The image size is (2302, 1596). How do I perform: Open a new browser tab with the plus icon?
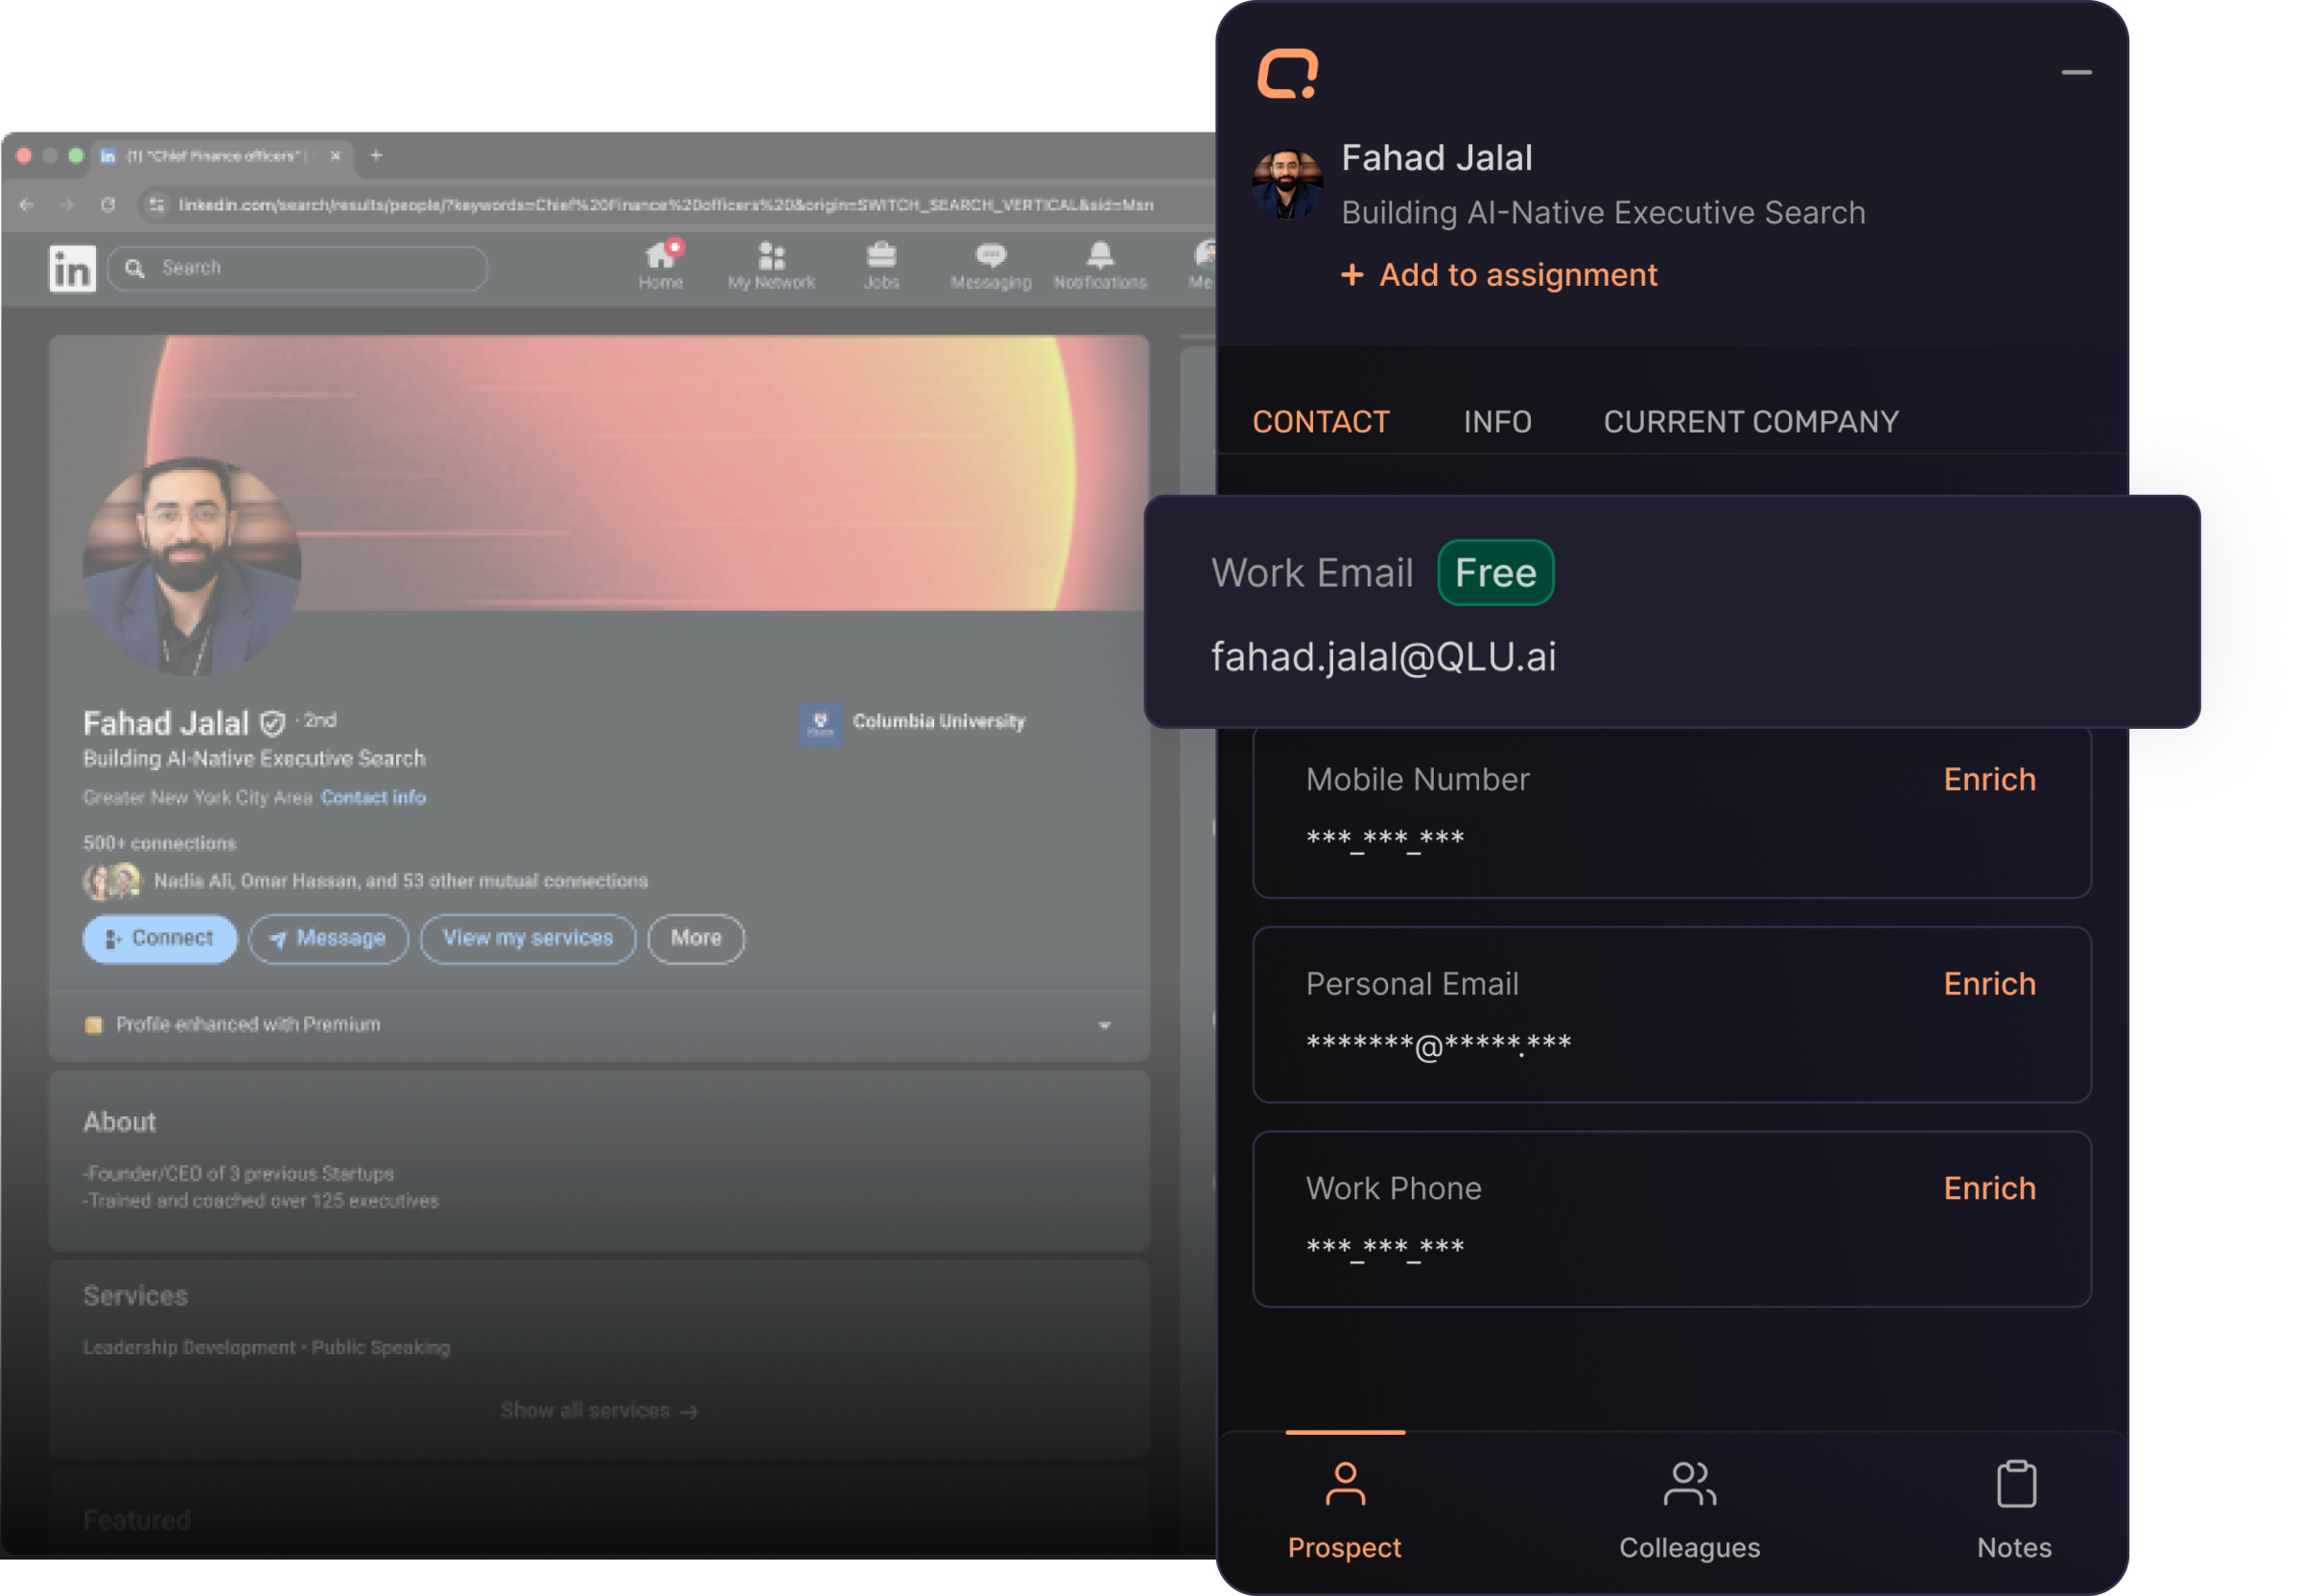[x=376, y=155]
